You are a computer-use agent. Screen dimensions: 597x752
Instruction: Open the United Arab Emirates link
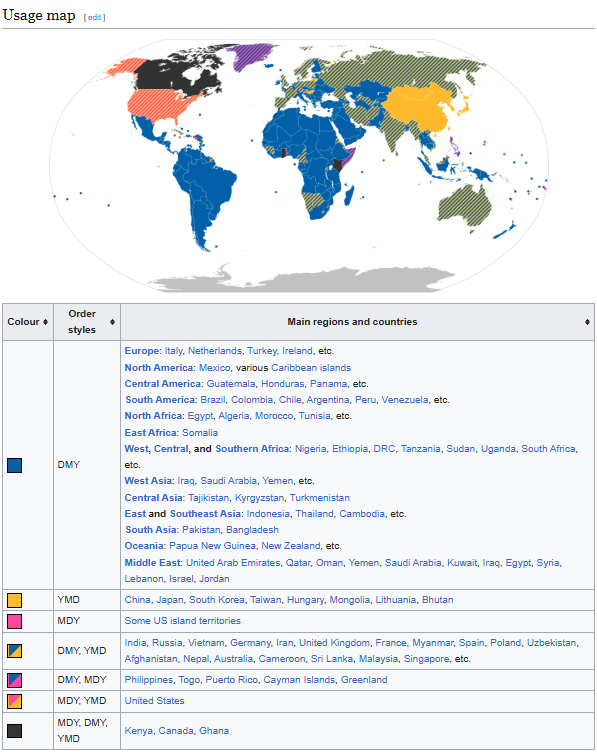tap(233, 563)
